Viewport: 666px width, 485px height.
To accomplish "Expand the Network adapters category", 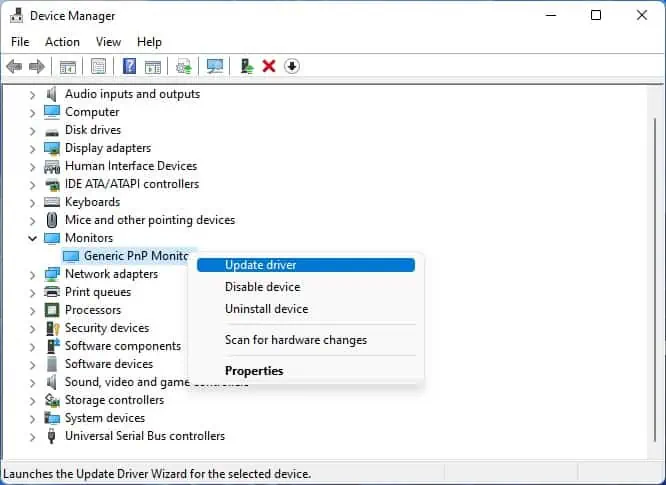I will click(32, 275).
